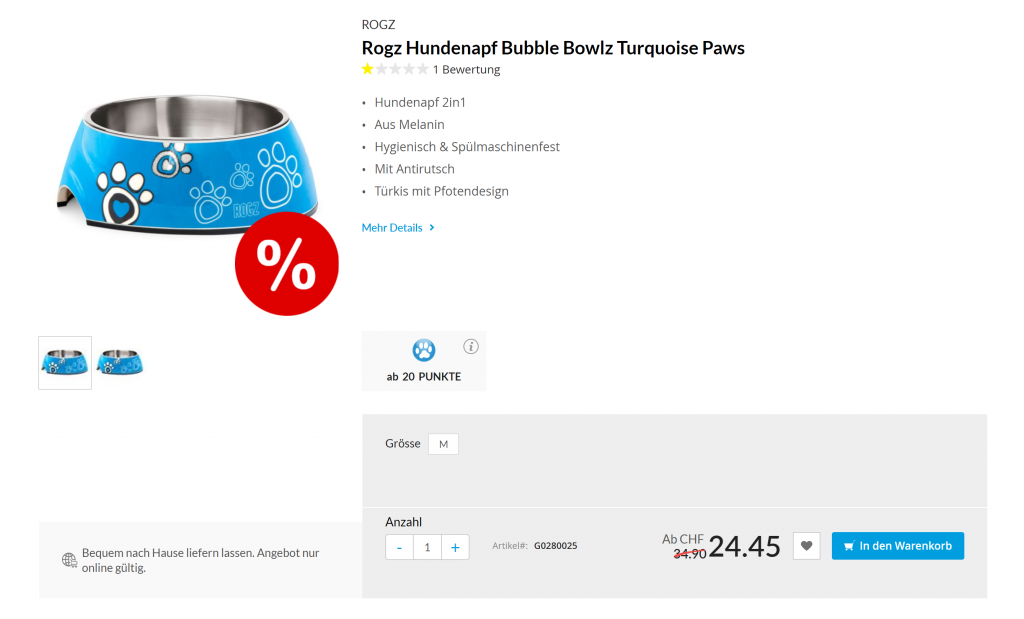Click the ab 20 PUNKTE label
Image resolution: width=1024 pixels, height=619 pixels.
[x=424, y=377]
